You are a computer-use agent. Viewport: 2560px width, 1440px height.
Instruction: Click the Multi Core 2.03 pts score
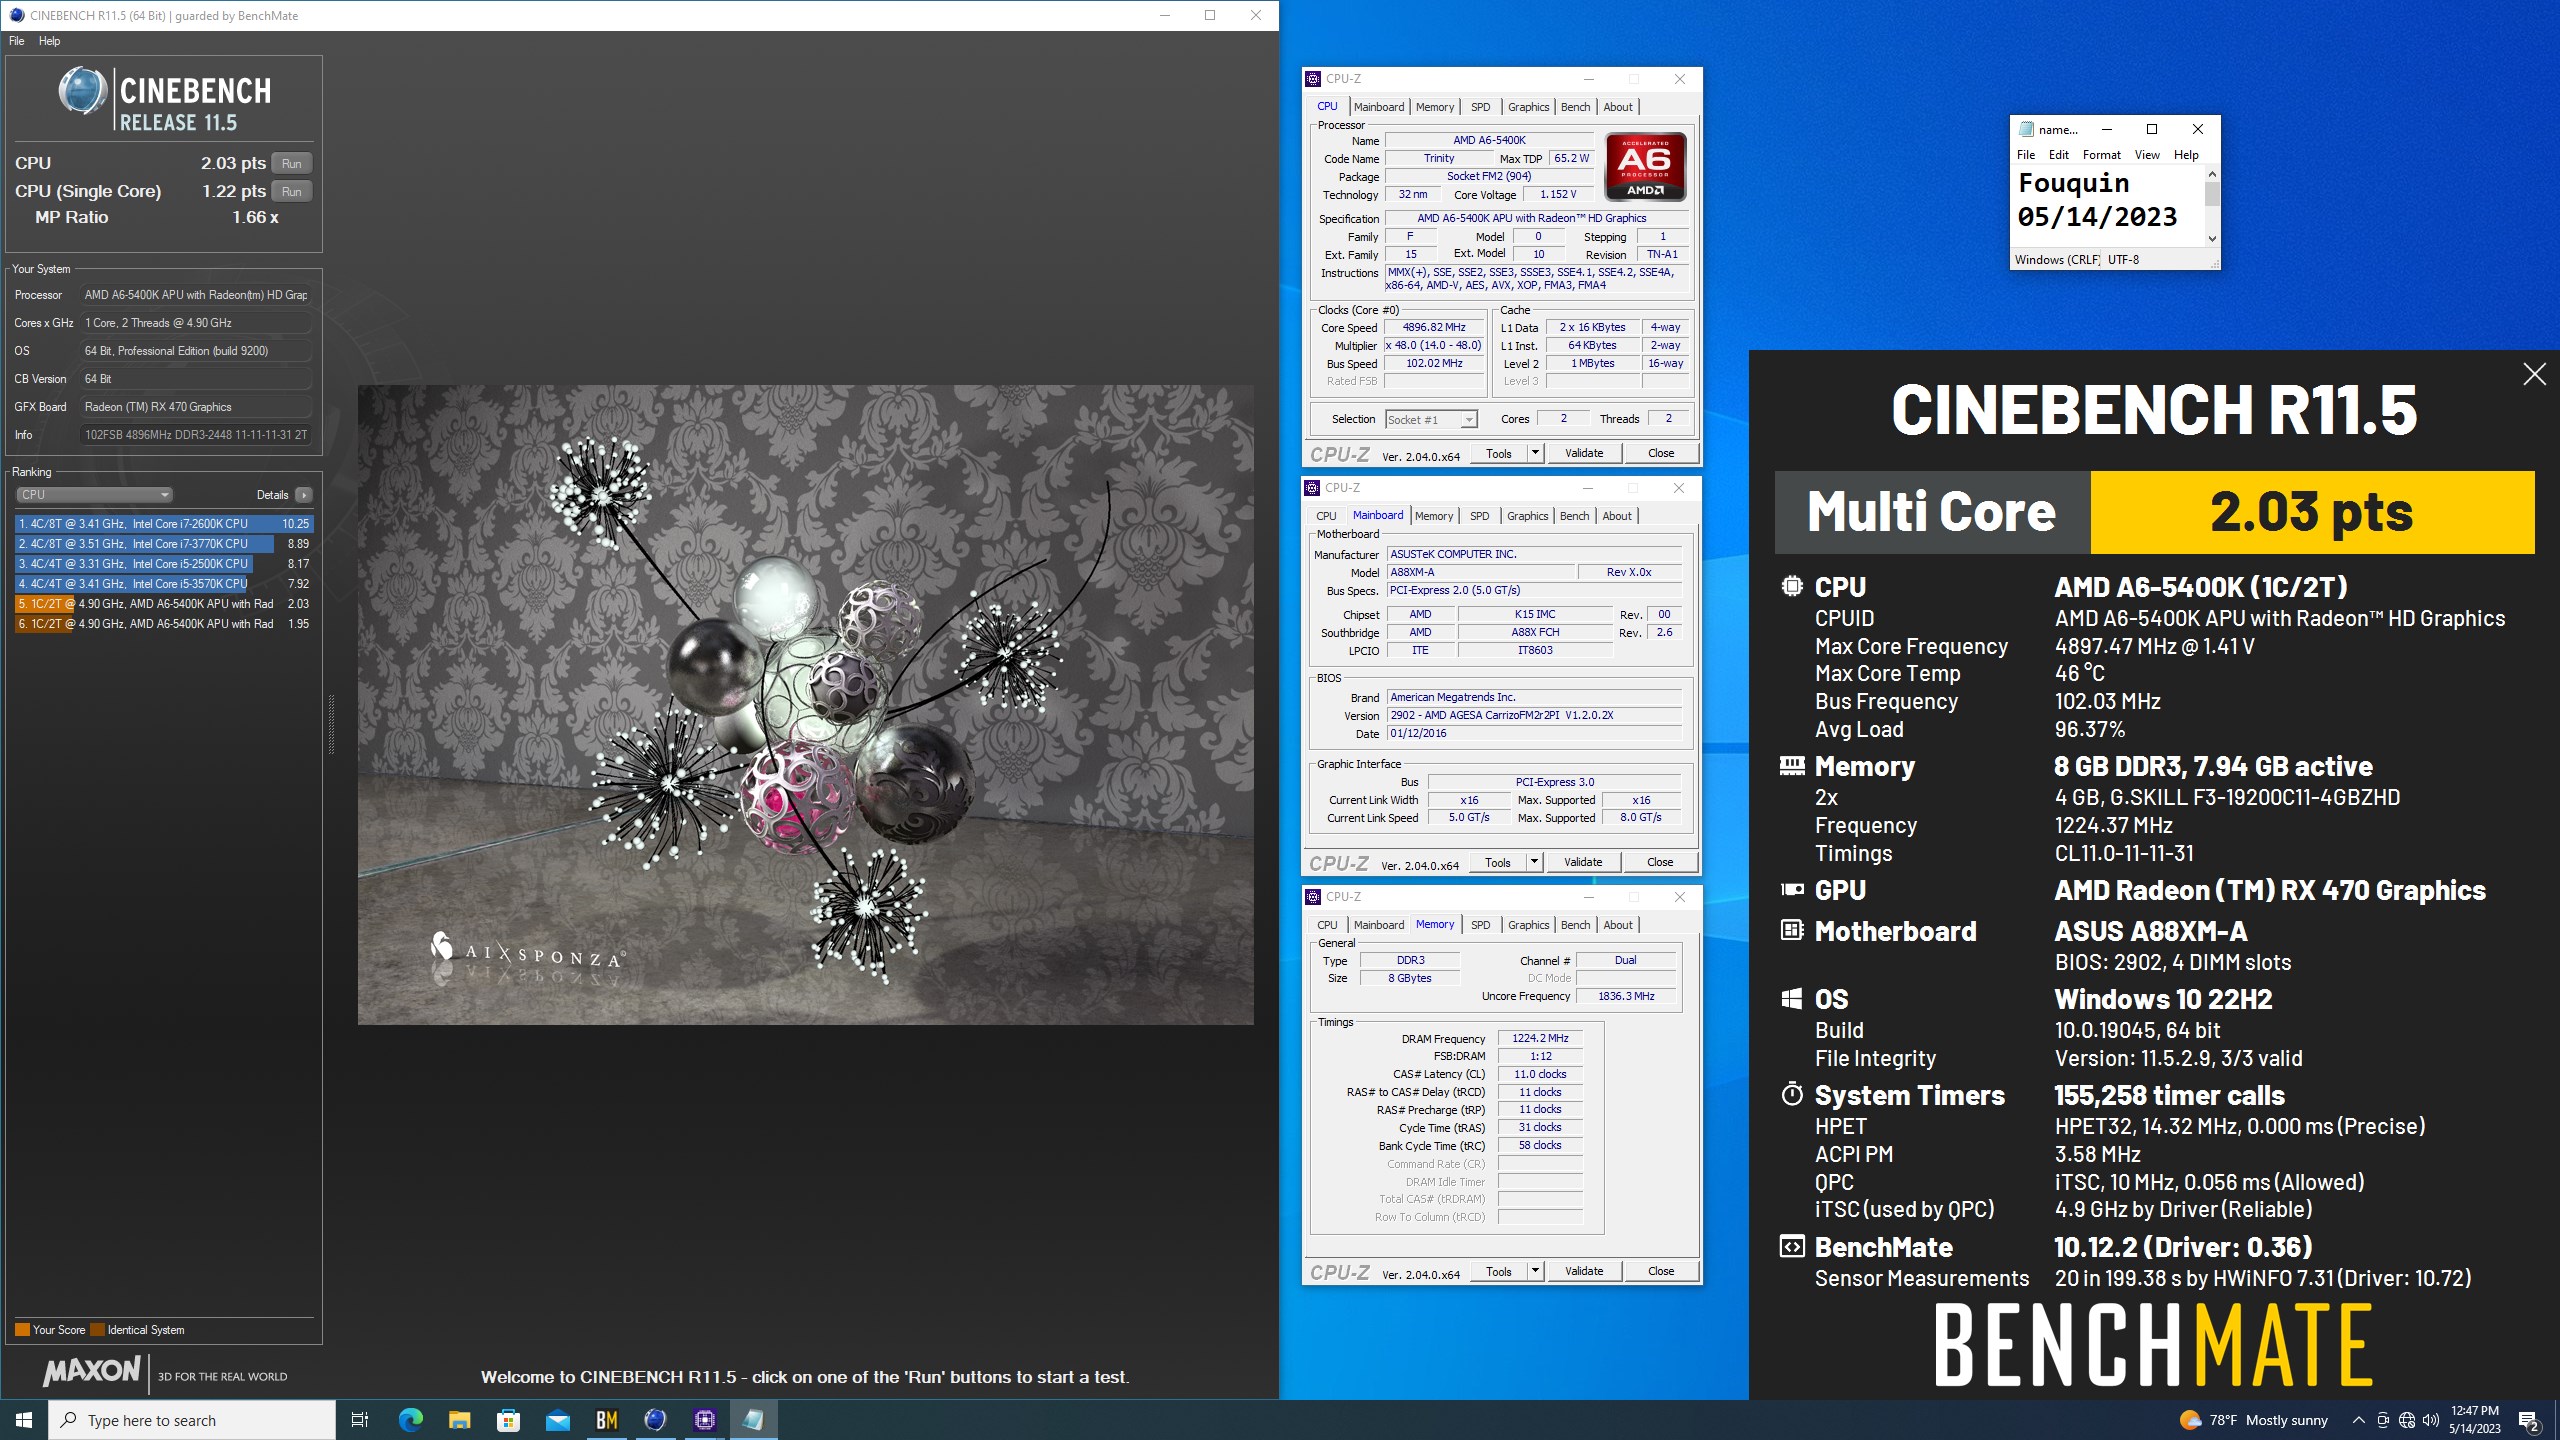click(2312, 512)
